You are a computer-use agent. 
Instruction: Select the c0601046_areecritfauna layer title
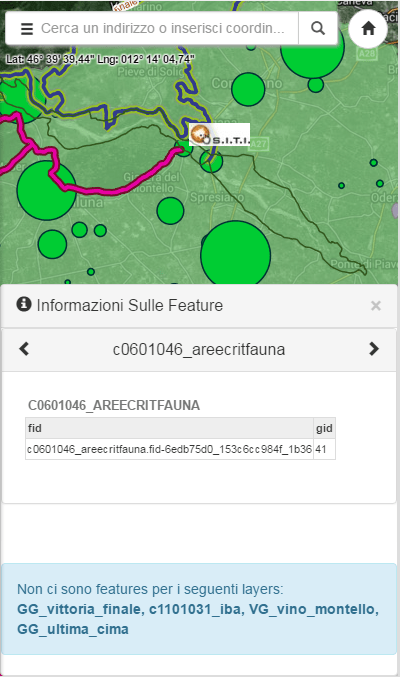coord(199,349)
